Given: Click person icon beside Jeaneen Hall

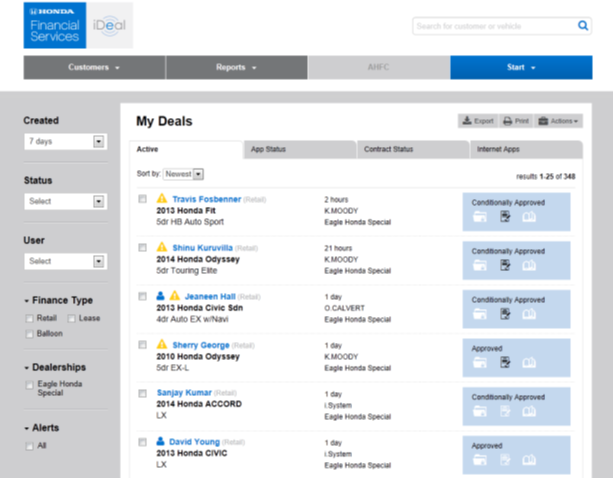Looking at the screenshot, I should [160, 296].
